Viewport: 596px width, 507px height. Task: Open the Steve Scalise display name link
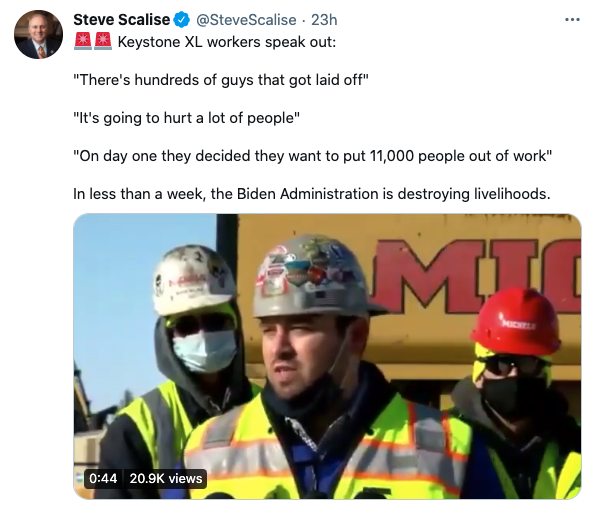click(x=122, y=20)
